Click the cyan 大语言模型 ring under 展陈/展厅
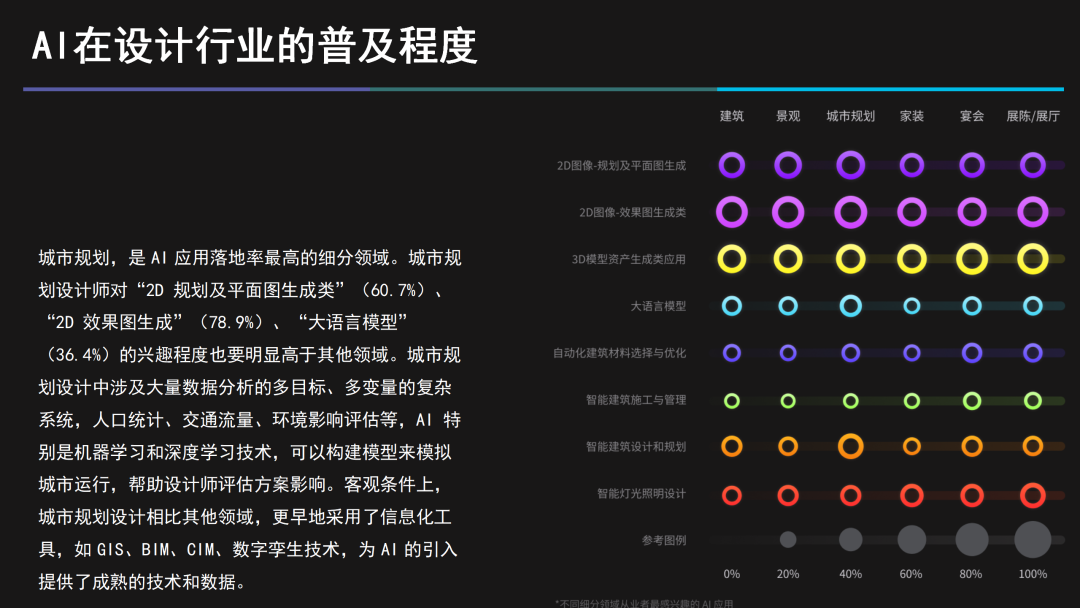Screen dimensions: 1080x608 click(x=1032, y=306)
